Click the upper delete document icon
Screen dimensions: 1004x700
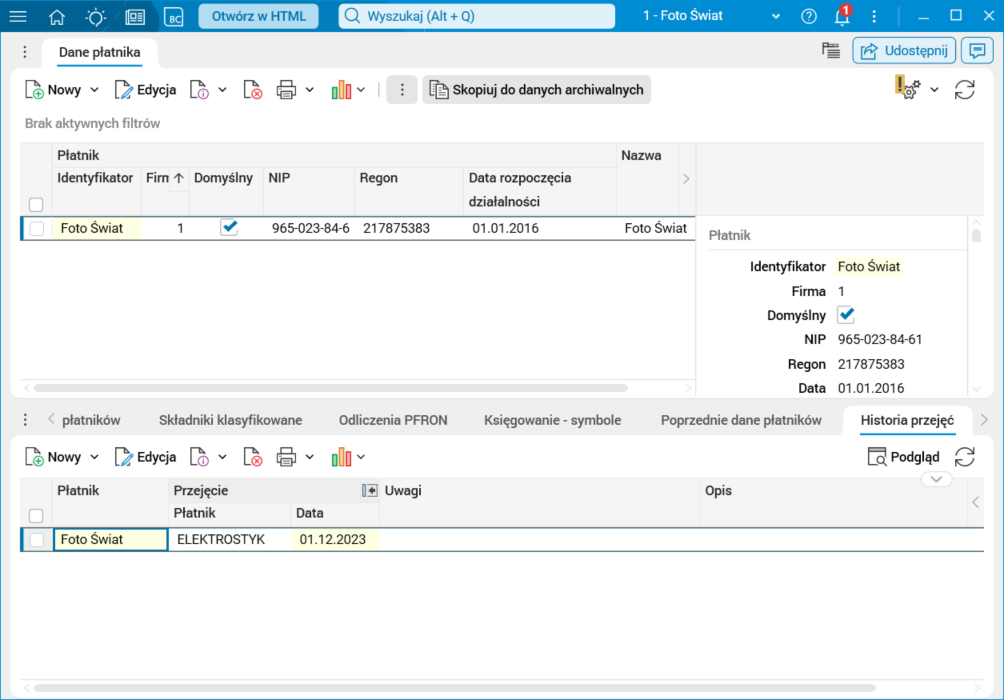tap(253, 90)
